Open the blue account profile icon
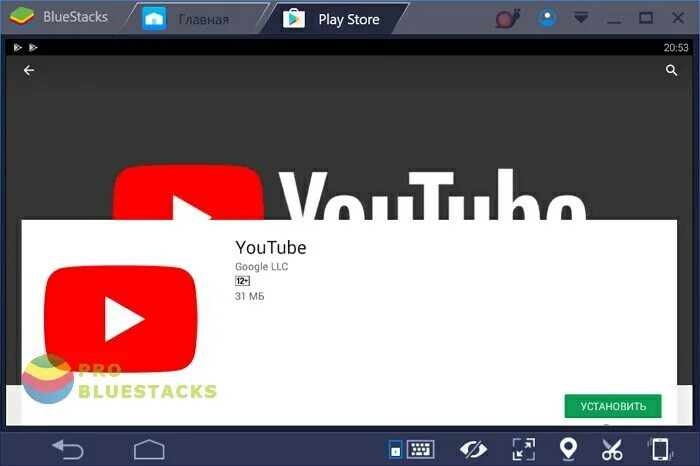Image resolution: width=700 pixels, height=466 pixels. tap(547, 18)
